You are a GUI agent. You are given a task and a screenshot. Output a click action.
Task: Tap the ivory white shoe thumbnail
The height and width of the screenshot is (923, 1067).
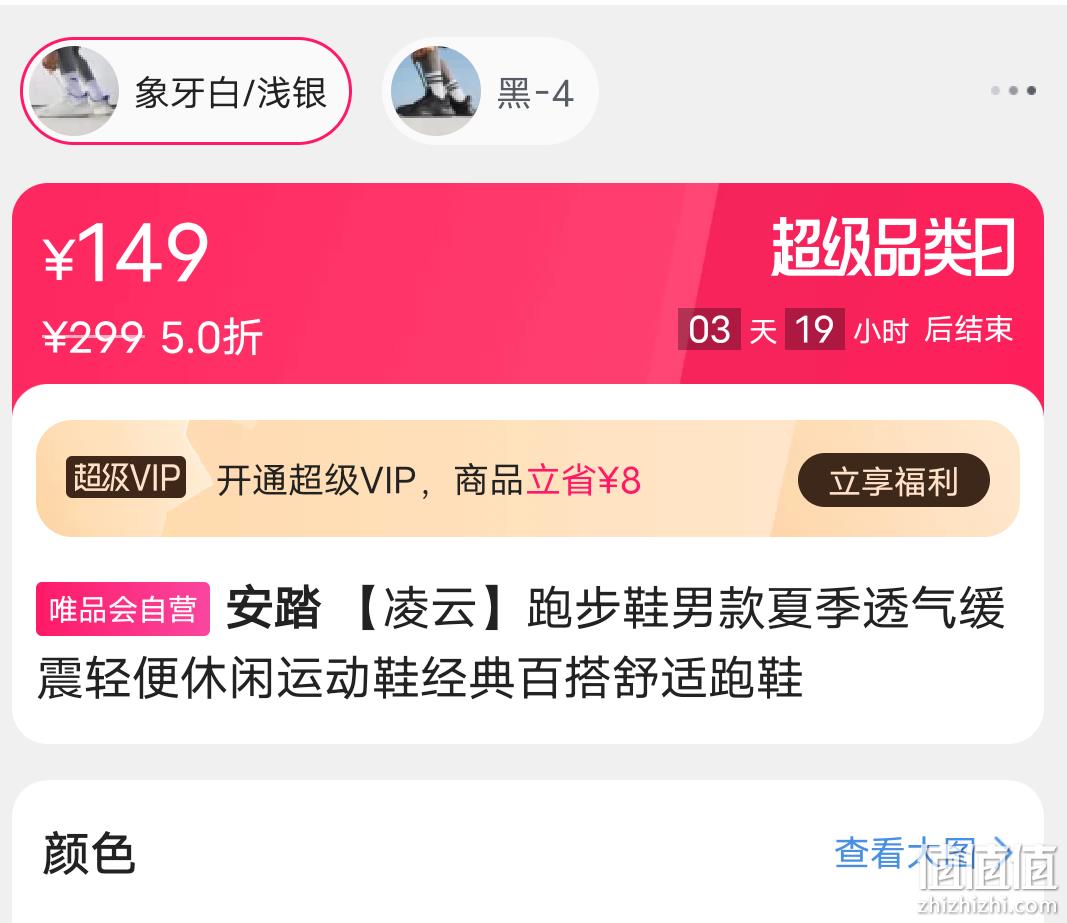(x=74, y=91)
